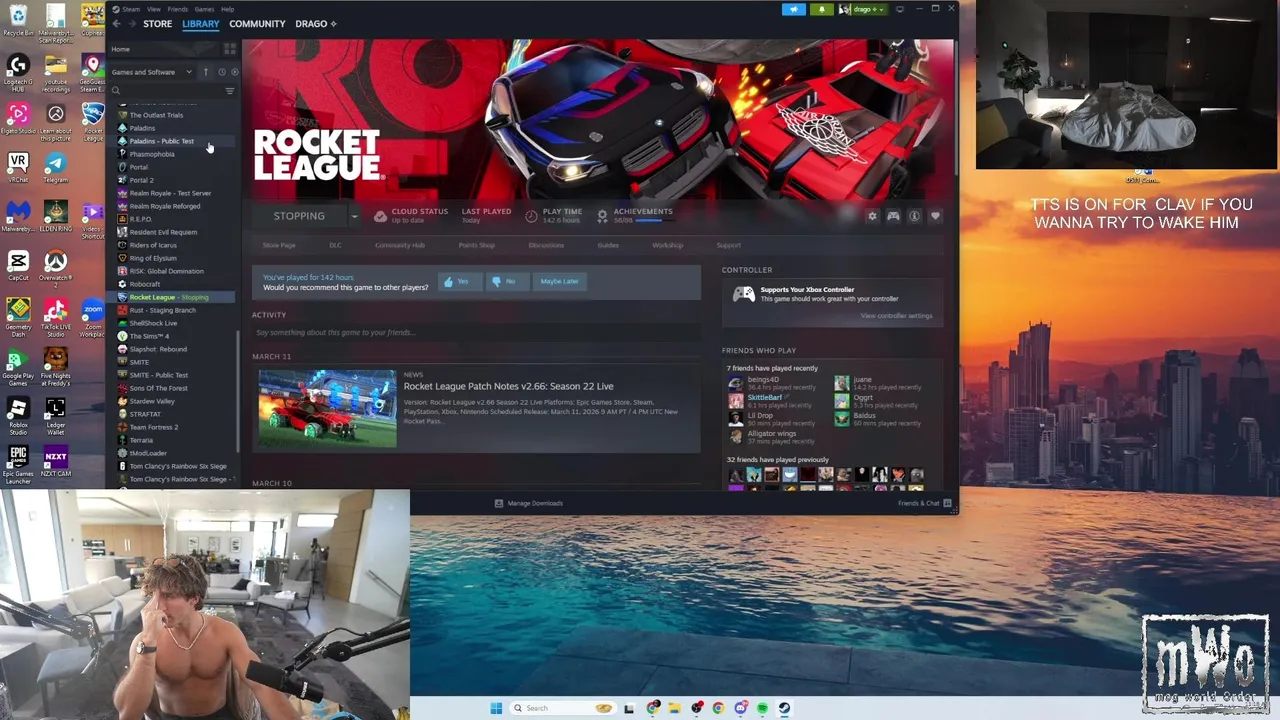Viewport: 1280px width, 720px height.
Task: Open game settings gear icon
Action: pyautogui.click(x=872, y=216)
